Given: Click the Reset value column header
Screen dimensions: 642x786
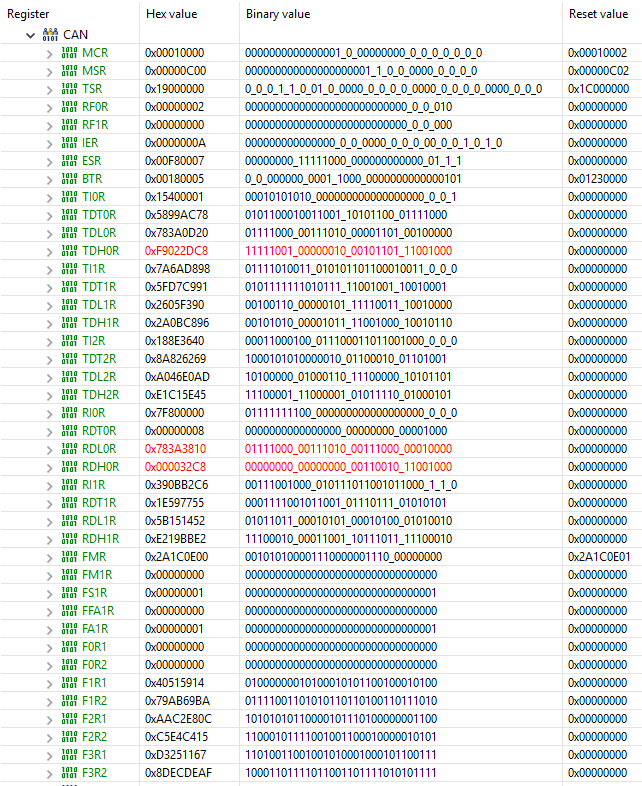Looking at the screenshot, I should point(598,14).
